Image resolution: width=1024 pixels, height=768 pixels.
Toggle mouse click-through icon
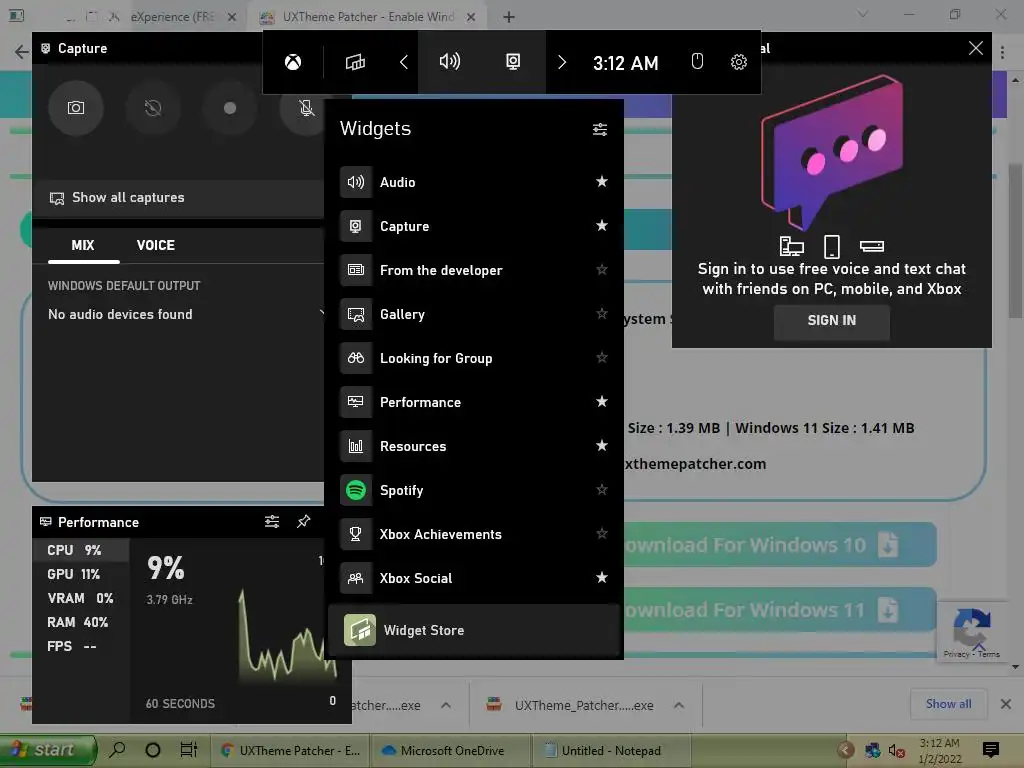click(x=697, y=61)
